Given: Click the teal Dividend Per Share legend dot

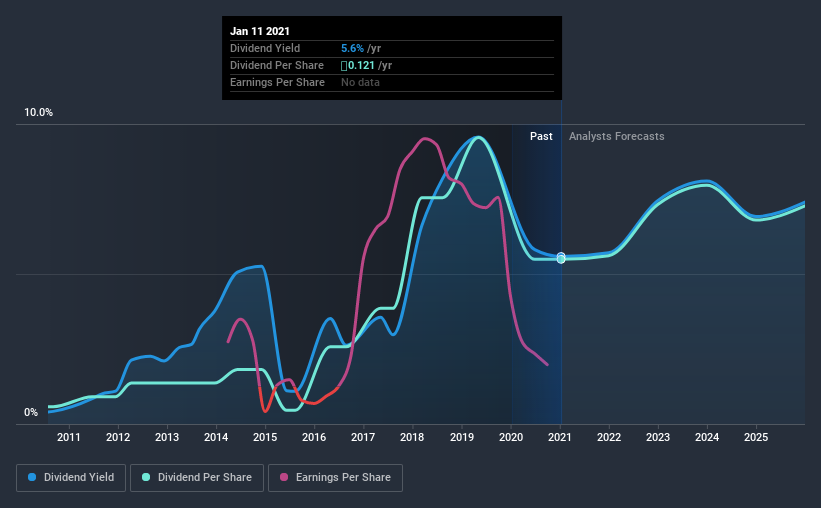Looking at the screenshot, I should tap(146, 477).
